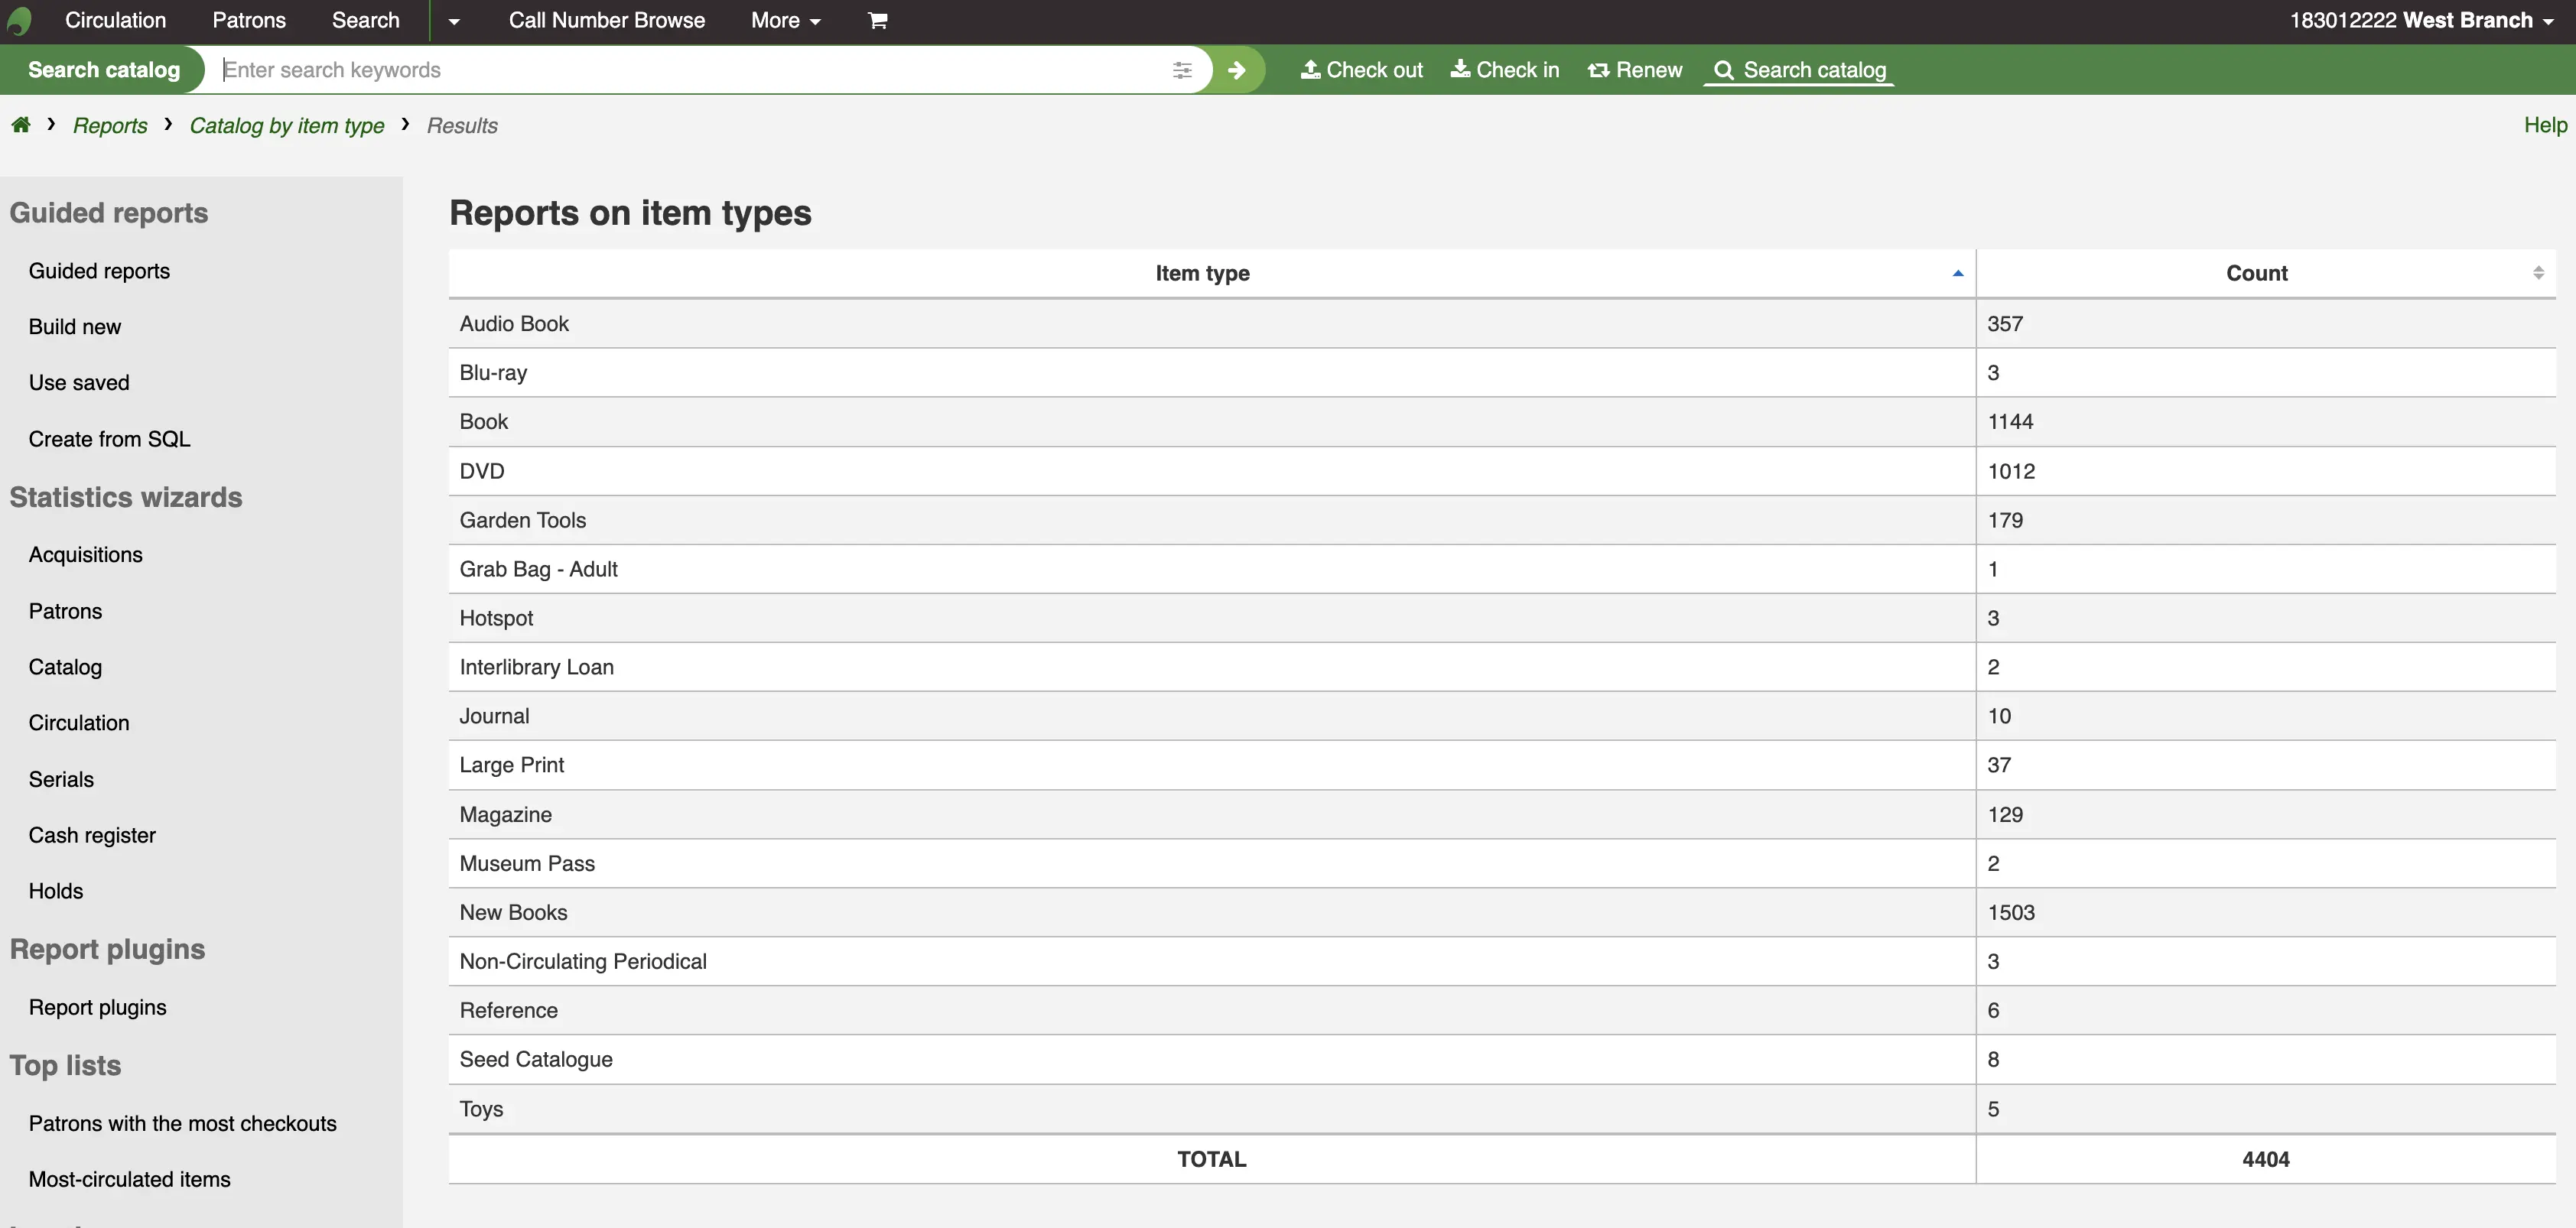Open the Help link
The width and height of the screenshot is (2576, 1228).
click(2545, 125)
